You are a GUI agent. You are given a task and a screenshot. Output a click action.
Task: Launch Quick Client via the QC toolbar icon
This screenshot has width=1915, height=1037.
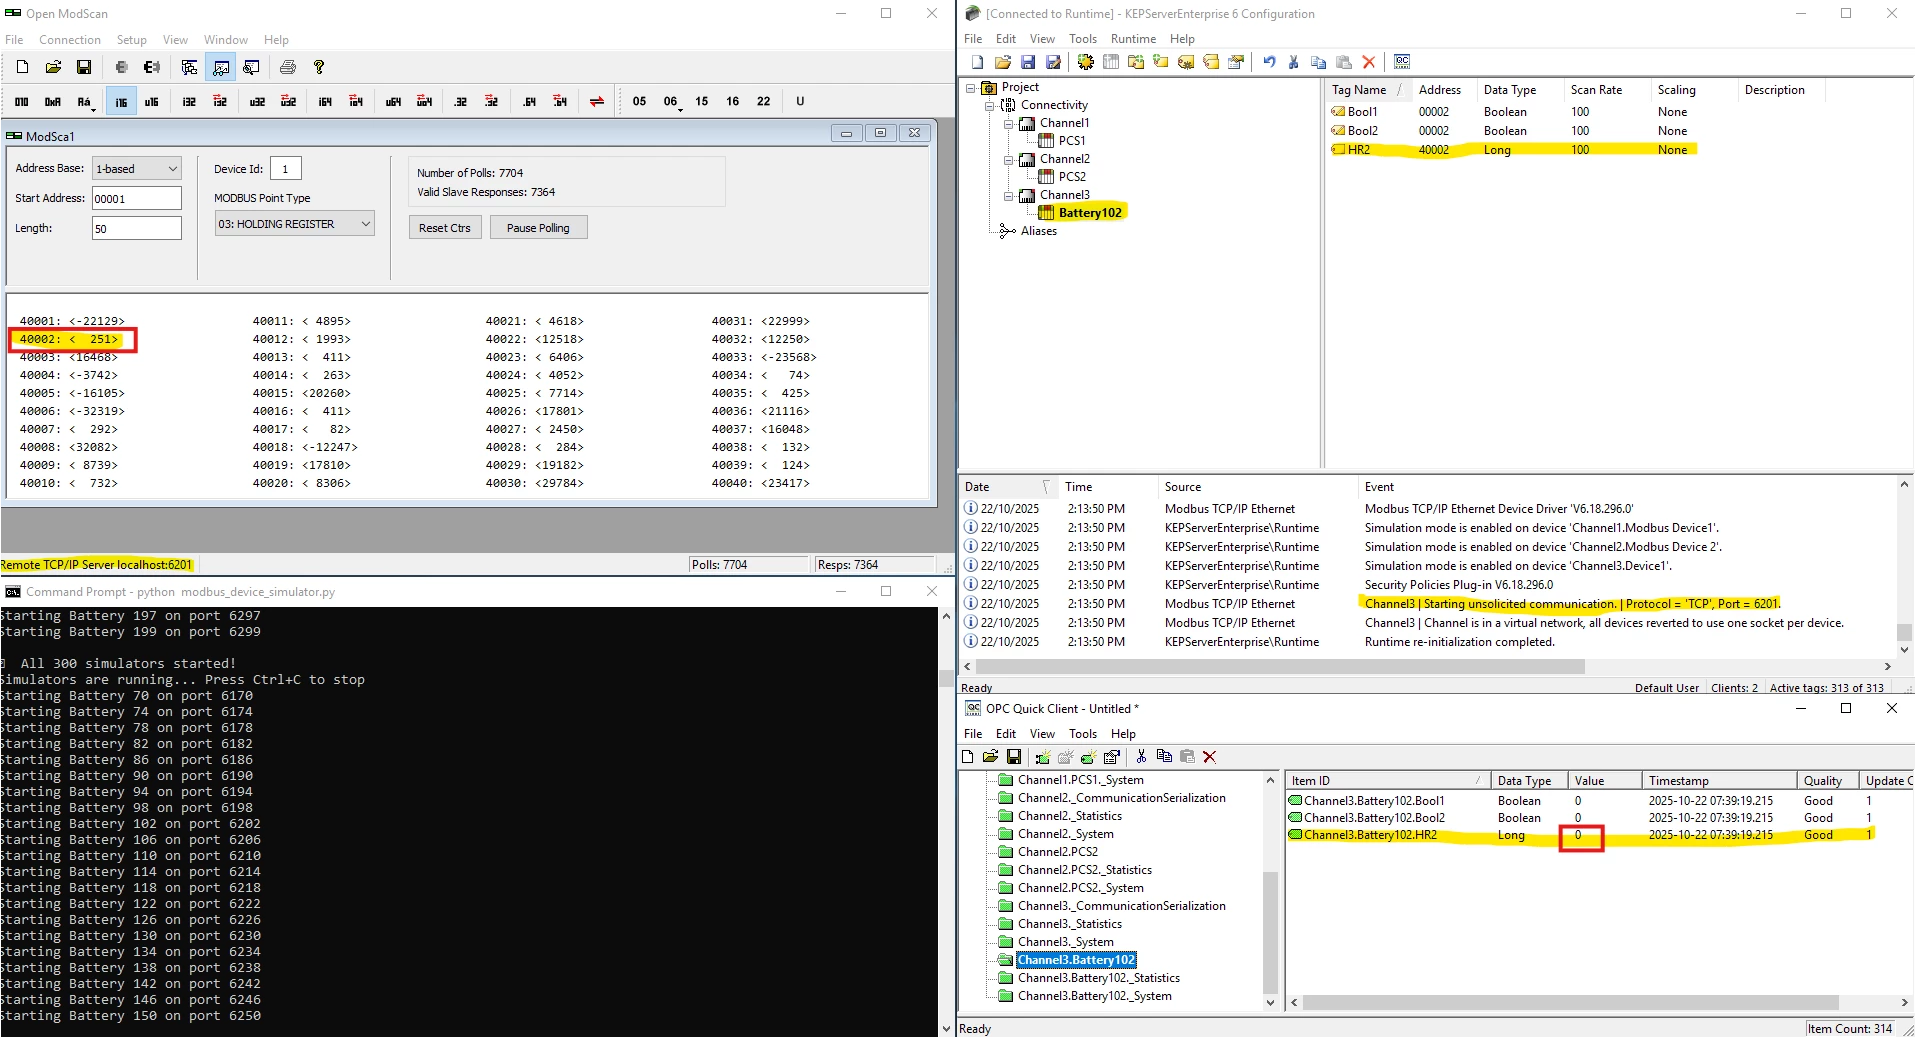point(1402,62)
